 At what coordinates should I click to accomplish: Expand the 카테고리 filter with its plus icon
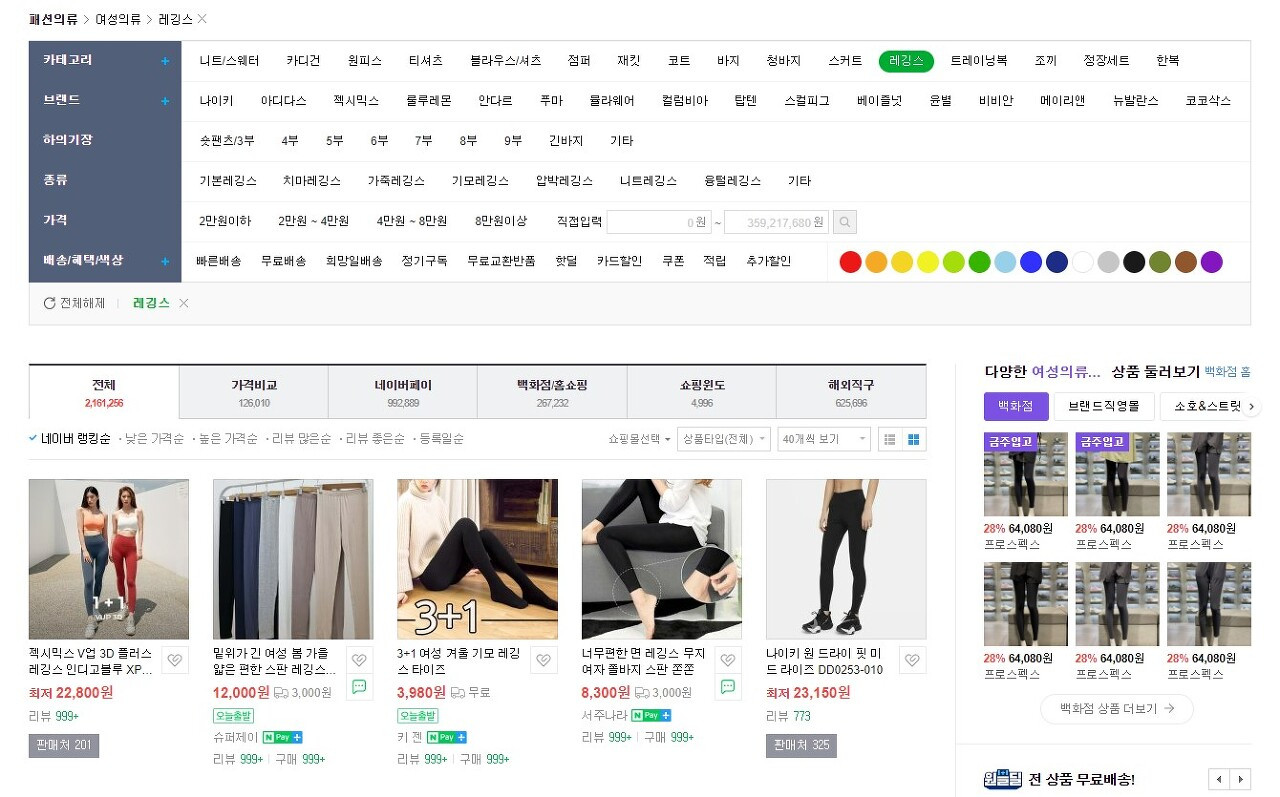pos(165,61)
